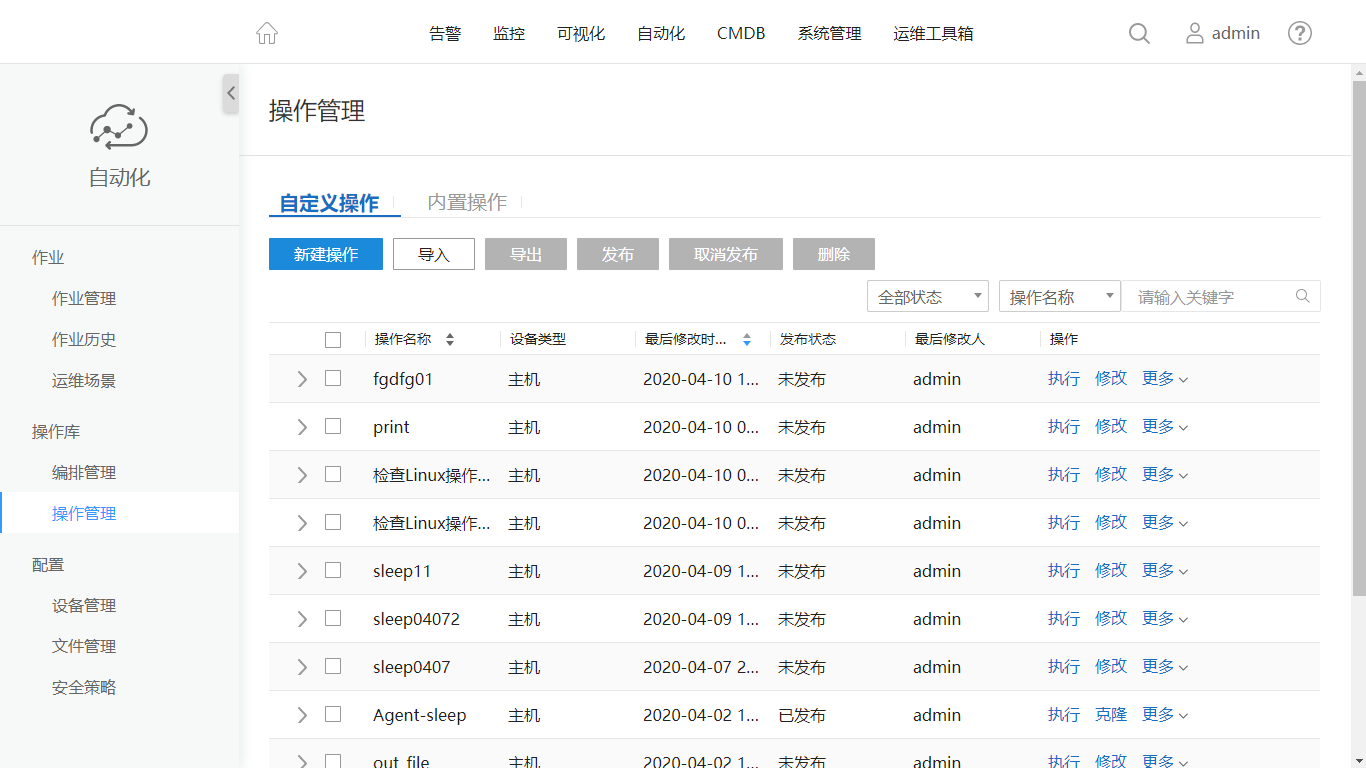Sort the operation name column
This screenshot has width=1366, height=768.
point(450,340)
